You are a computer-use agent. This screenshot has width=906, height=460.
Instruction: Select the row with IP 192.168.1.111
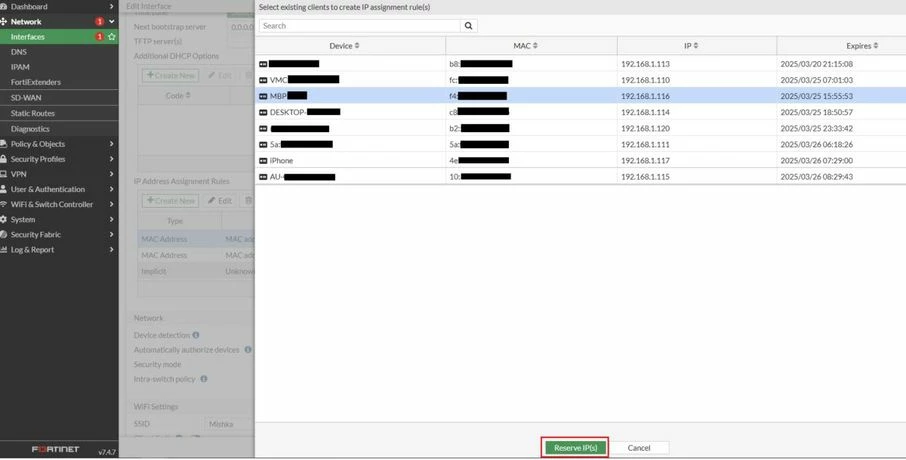581,144
